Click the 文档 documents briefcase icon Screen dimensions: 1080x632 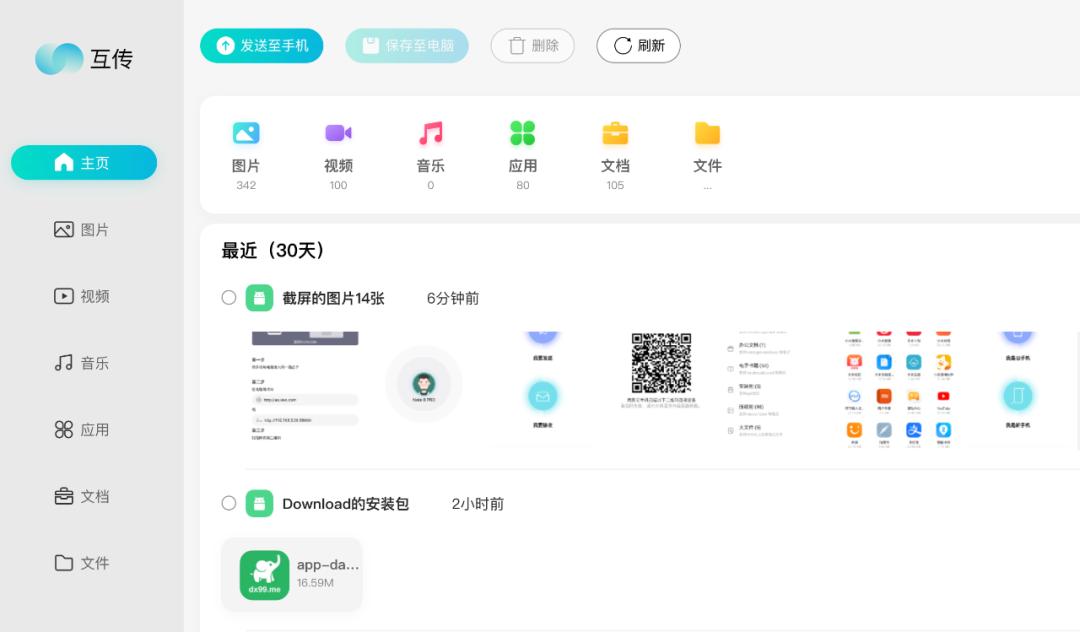pos(615,133)
